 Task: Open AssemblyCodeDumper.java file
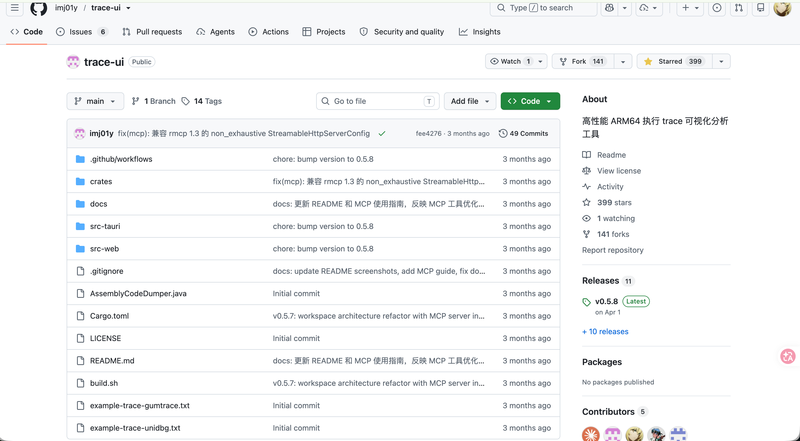pos(138,293)
